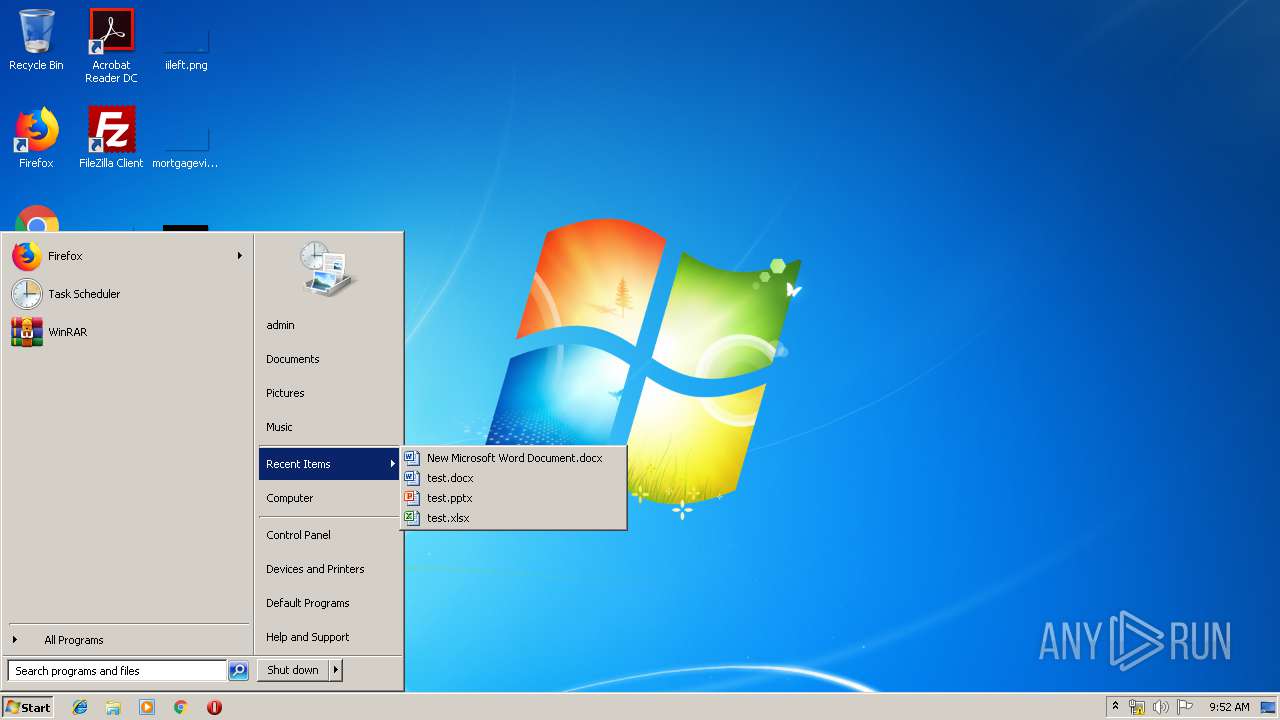Click the Shut down button
The image size is (1280, 720).
tap(293, 670)
